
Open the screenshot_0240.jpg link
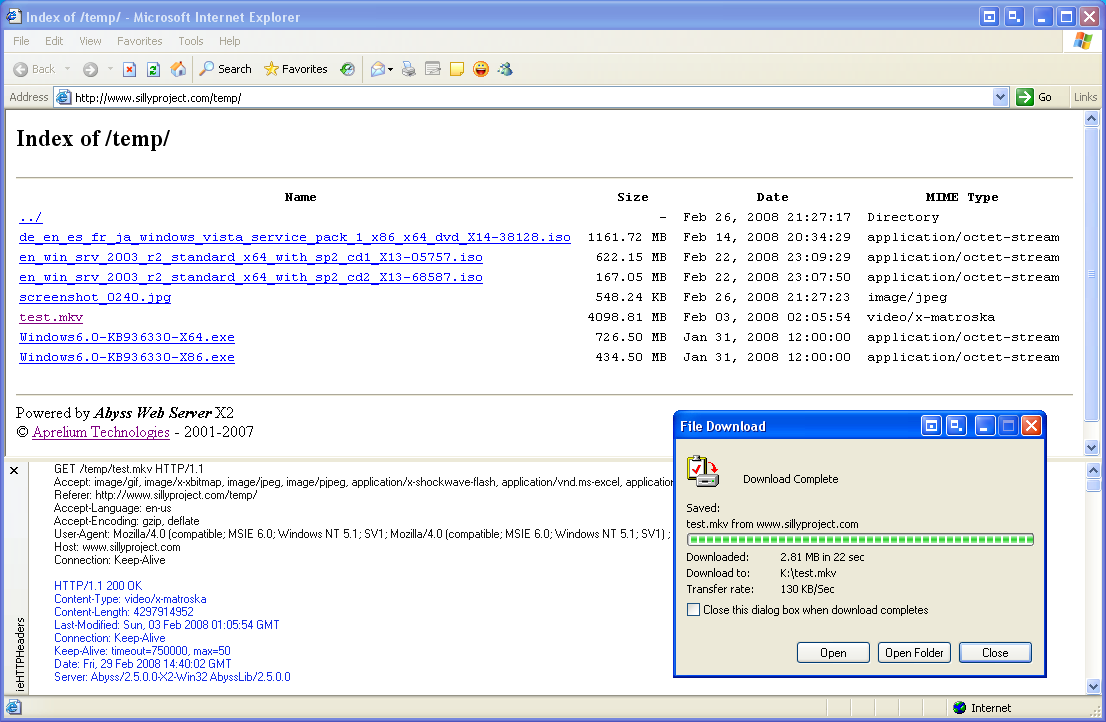click(95, 298)
